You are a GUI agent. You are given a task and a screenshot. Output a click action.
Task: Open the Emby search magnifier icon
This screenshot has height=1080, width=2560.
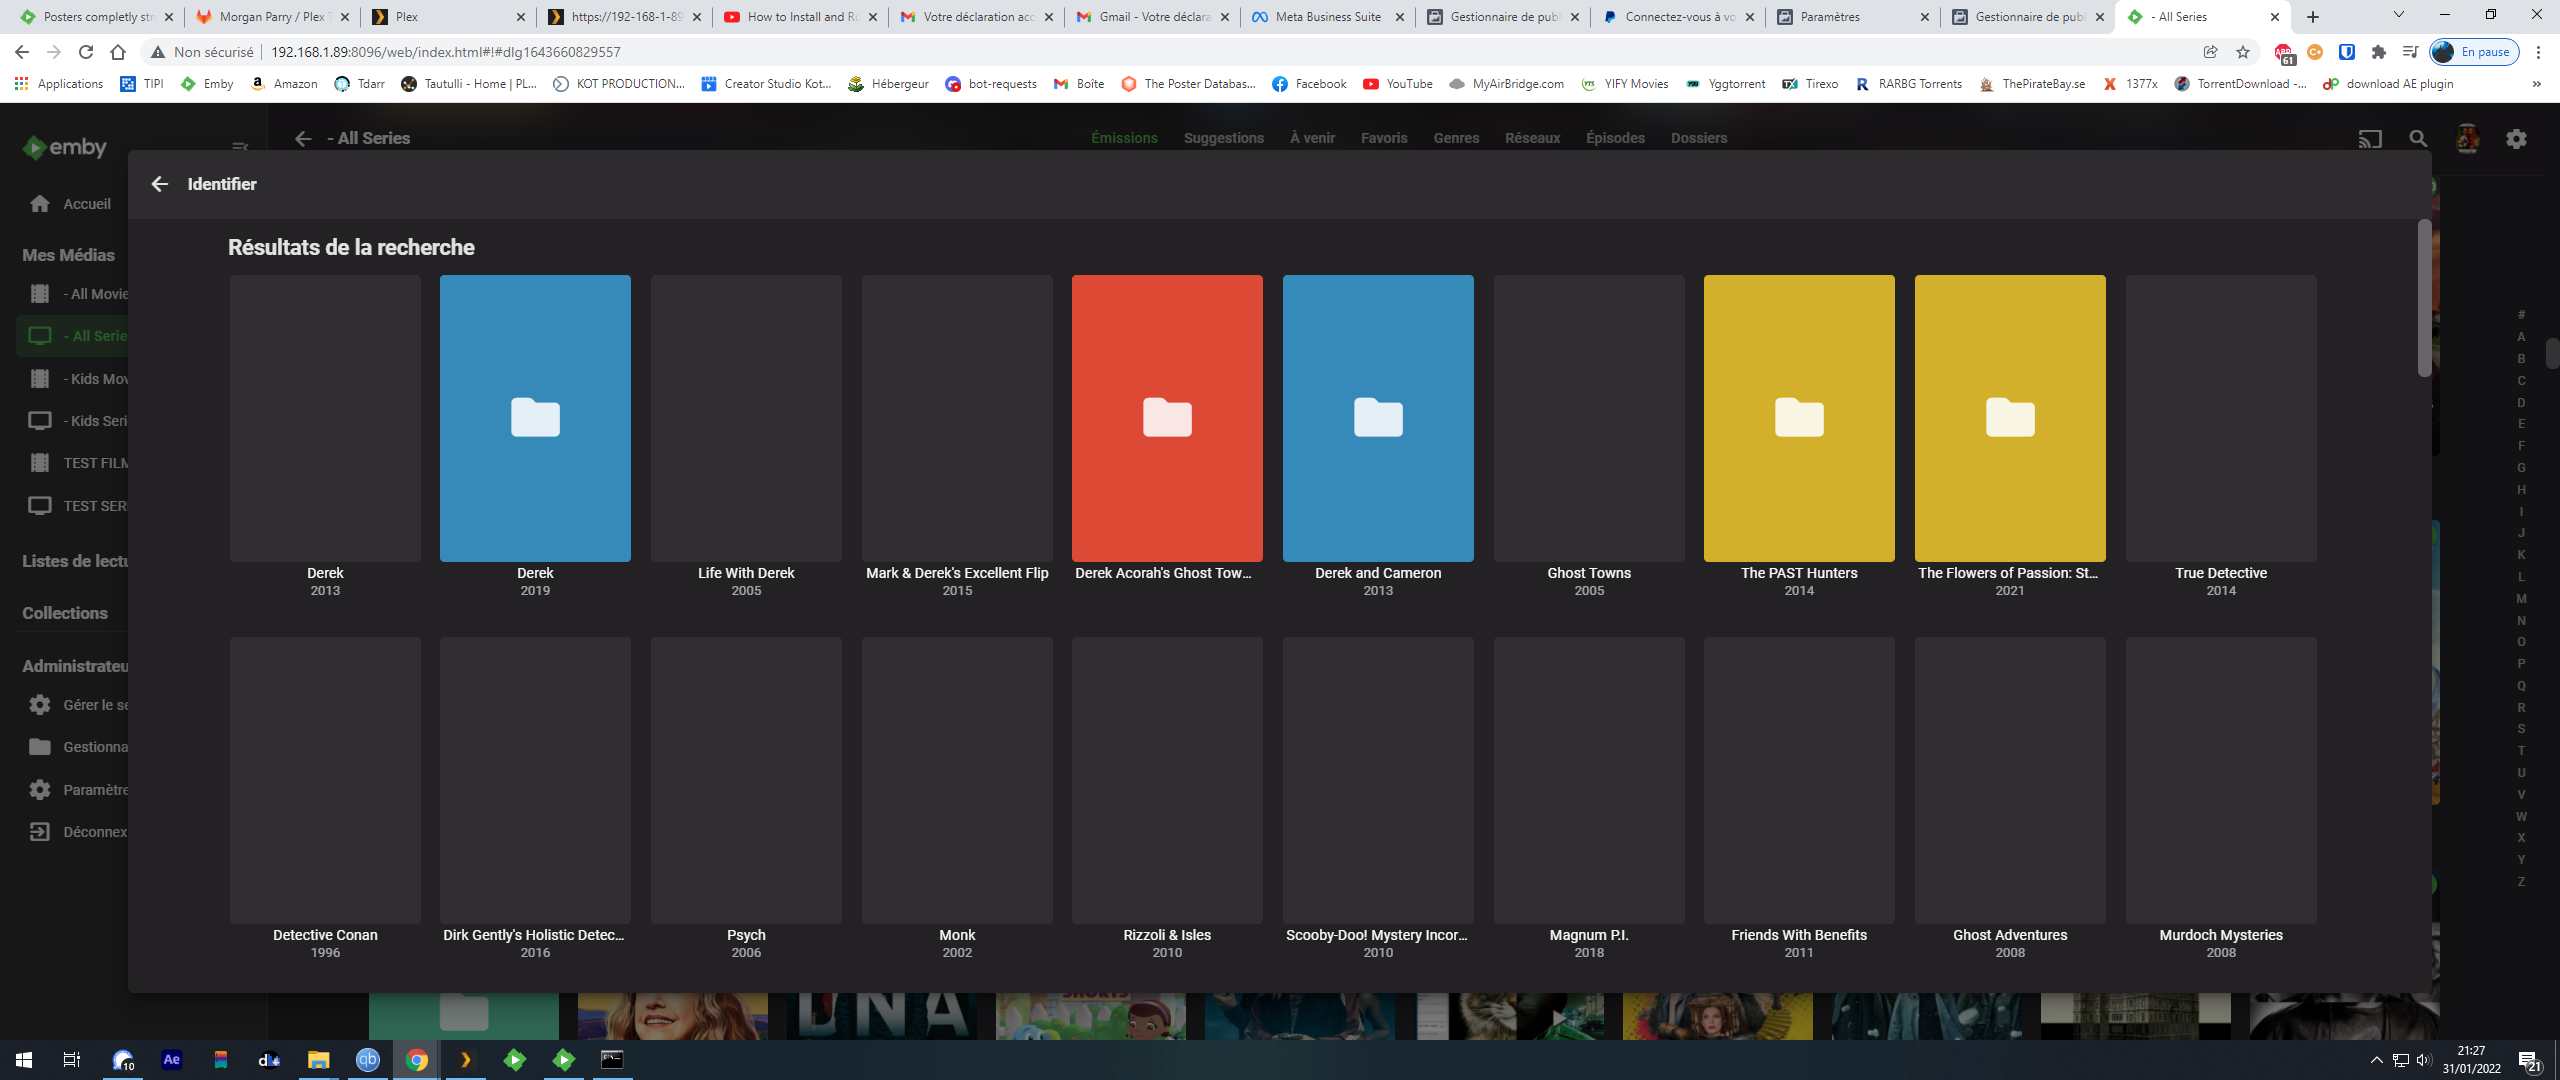[x=2418, y=139]
